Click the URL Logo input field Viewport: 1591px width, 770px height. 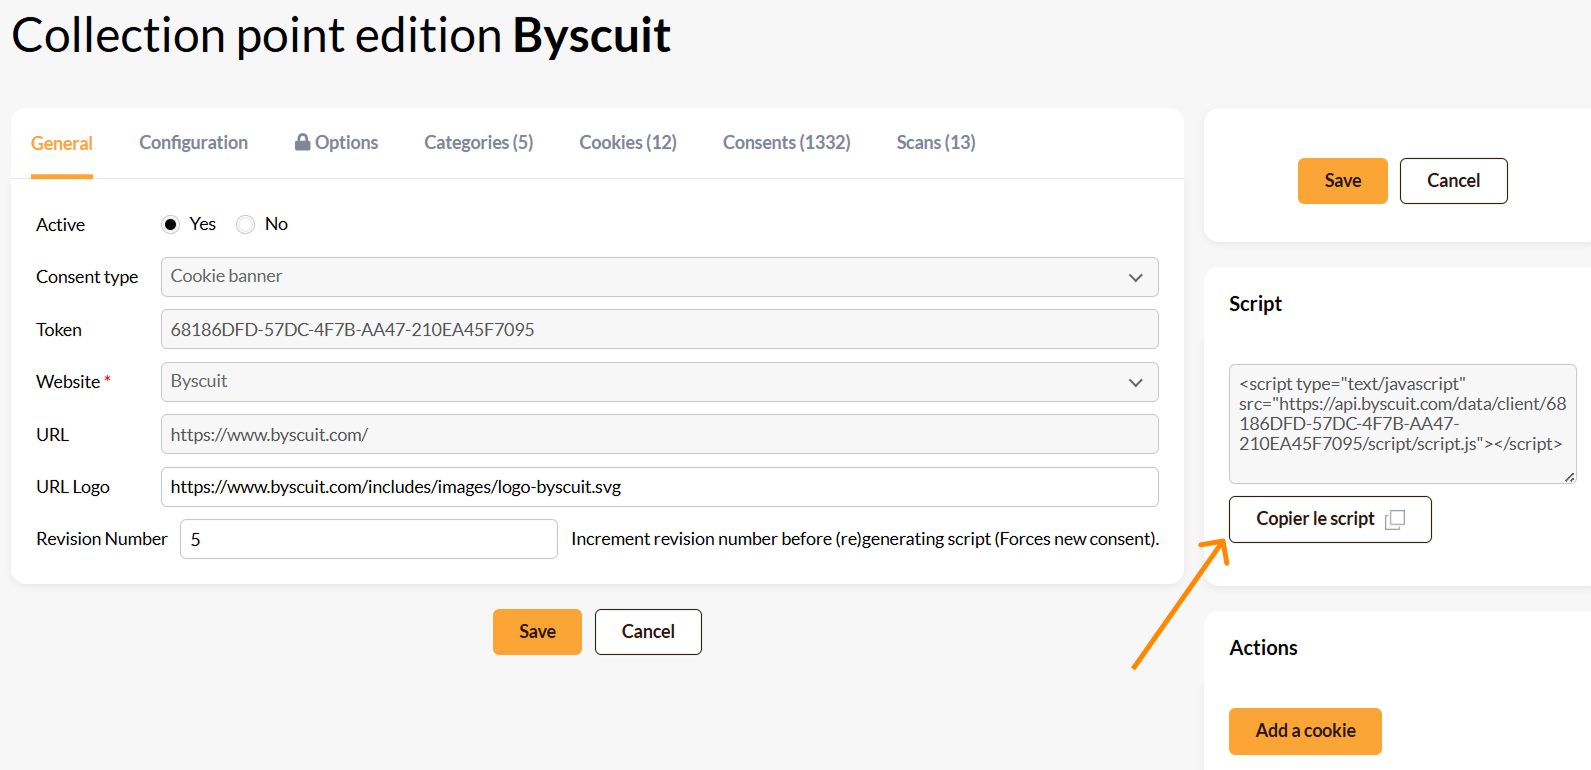click(x=659, y=487)
